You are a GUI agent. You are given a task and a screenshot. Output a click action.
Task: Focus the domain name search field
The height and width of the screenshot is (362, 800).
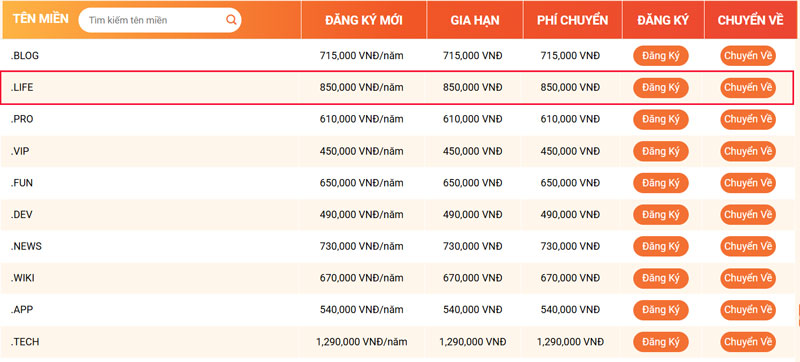click(160, 20)
